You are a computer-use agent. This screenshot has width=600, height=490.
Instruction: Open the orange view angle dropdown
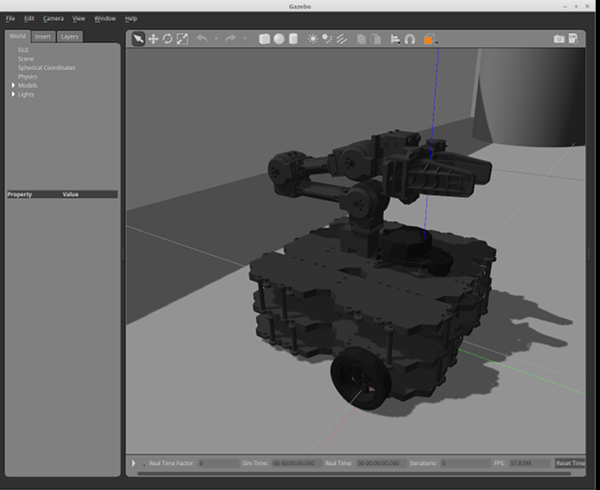point(430,39)
